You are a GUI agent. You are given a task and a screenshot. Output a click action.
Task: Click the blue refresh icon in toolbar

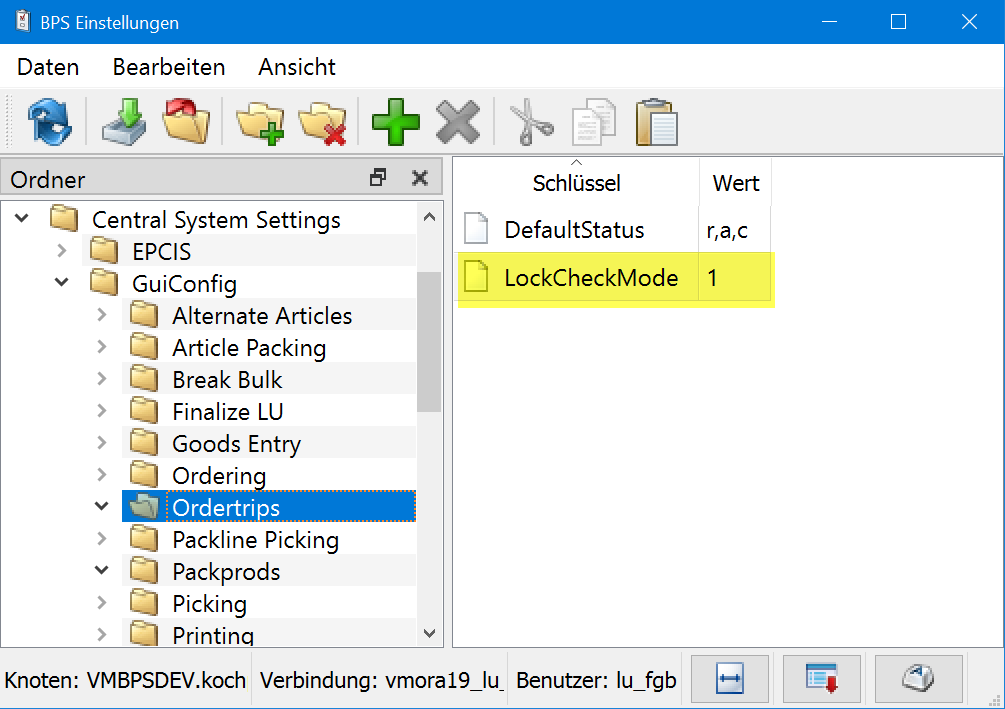[x=49, y=122]
